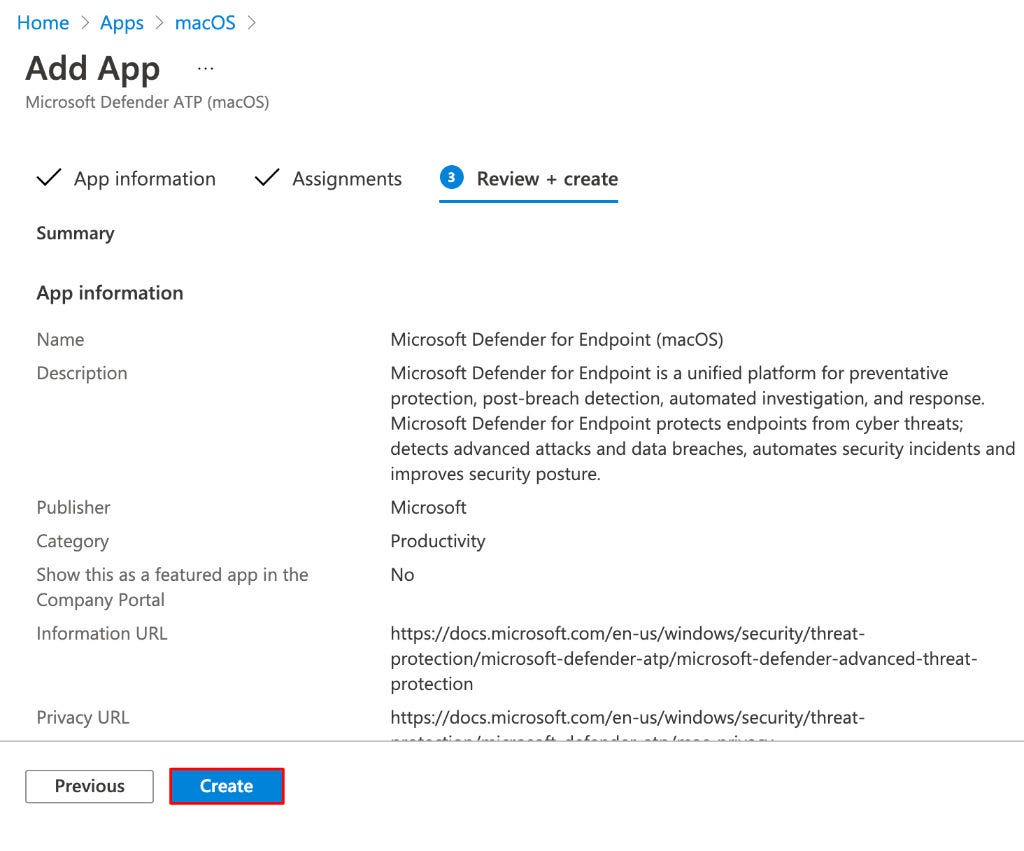This screenshot has width=1024, height=851.
Task: Open the ellipsis menu next to Add App
Action: (206, 69)
